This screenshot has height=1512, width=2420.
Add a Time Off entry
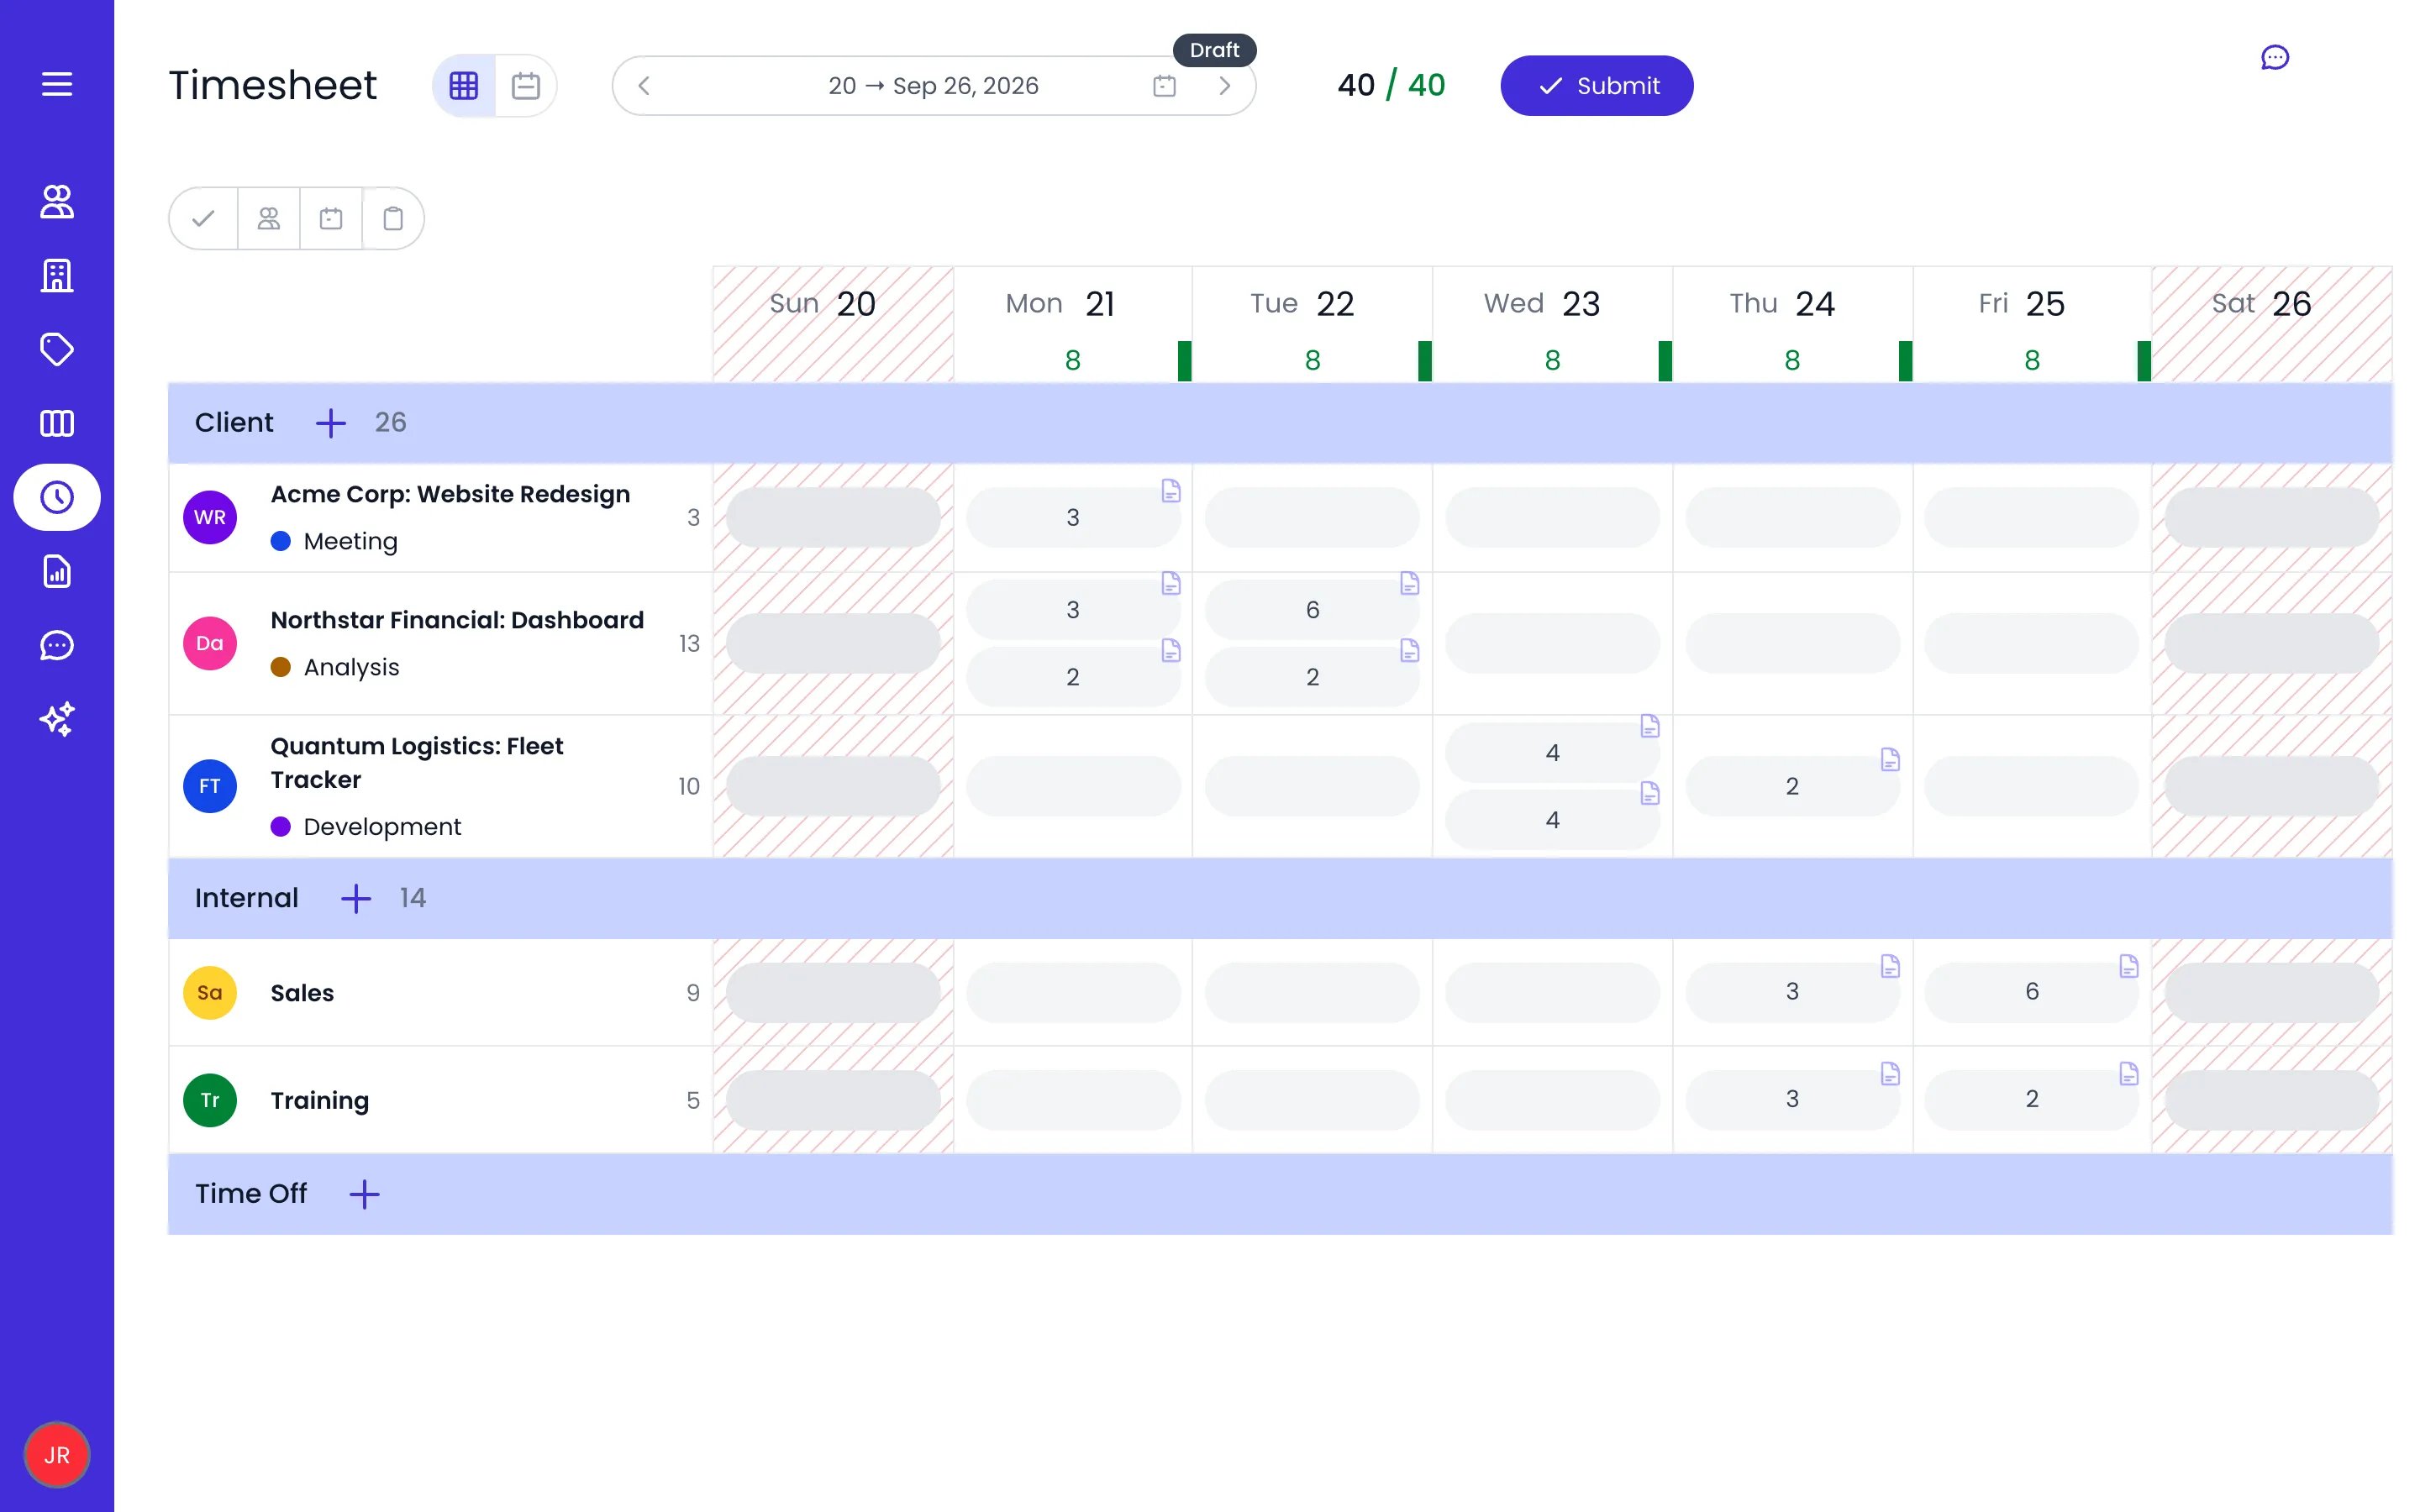(x=365, y=1194)
